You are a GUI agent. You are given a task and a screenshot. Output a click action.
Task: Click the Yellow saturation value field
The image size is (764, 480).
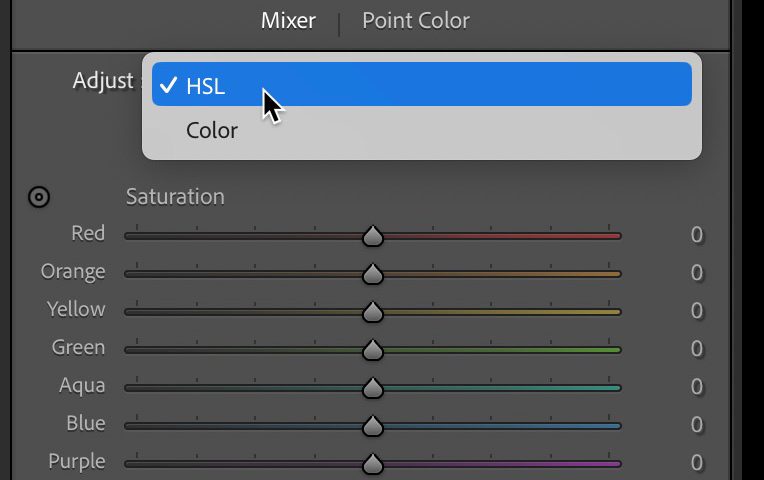tap(696, 311)
